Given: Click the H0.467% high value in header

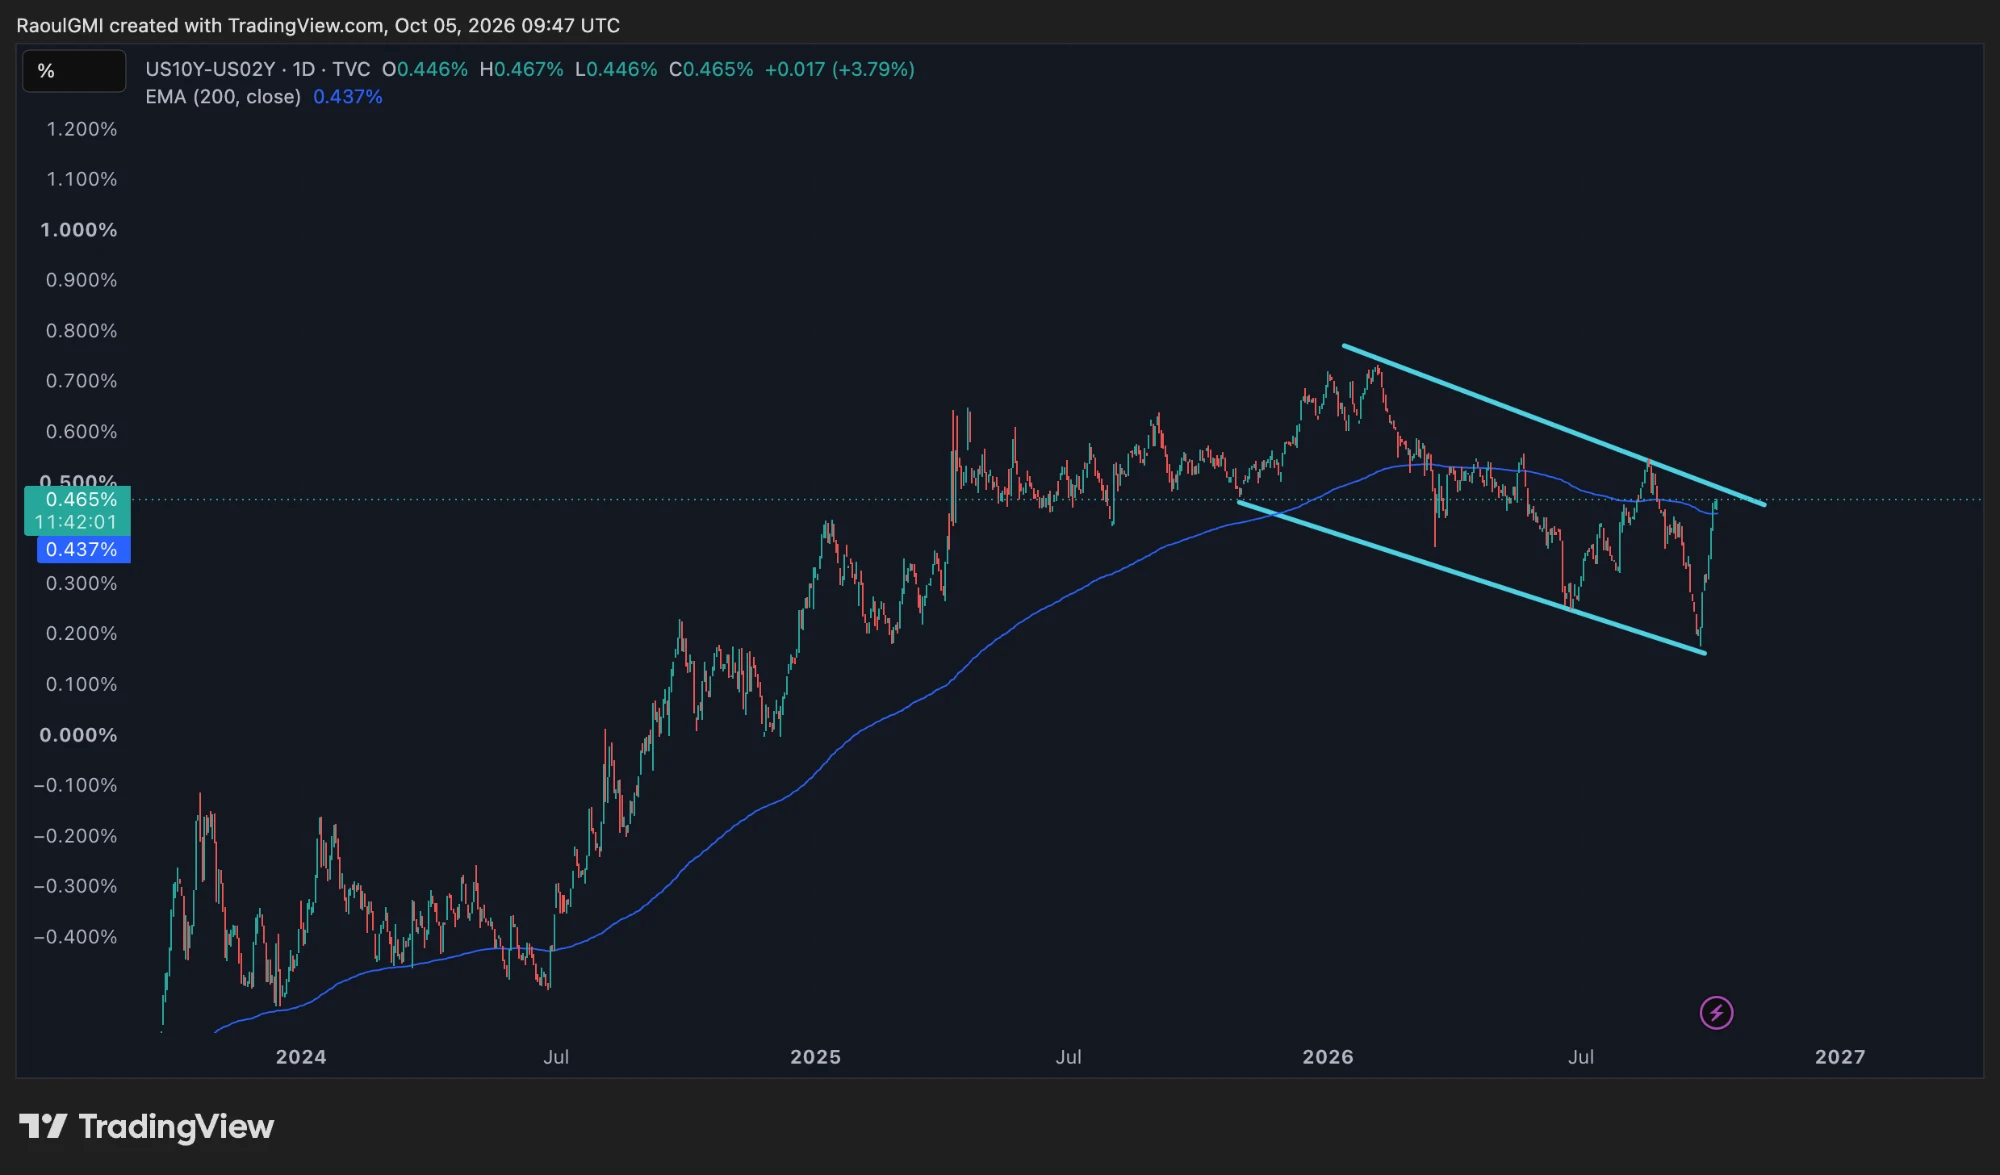Looking at the screenshot, I should [x=521, y=69].
